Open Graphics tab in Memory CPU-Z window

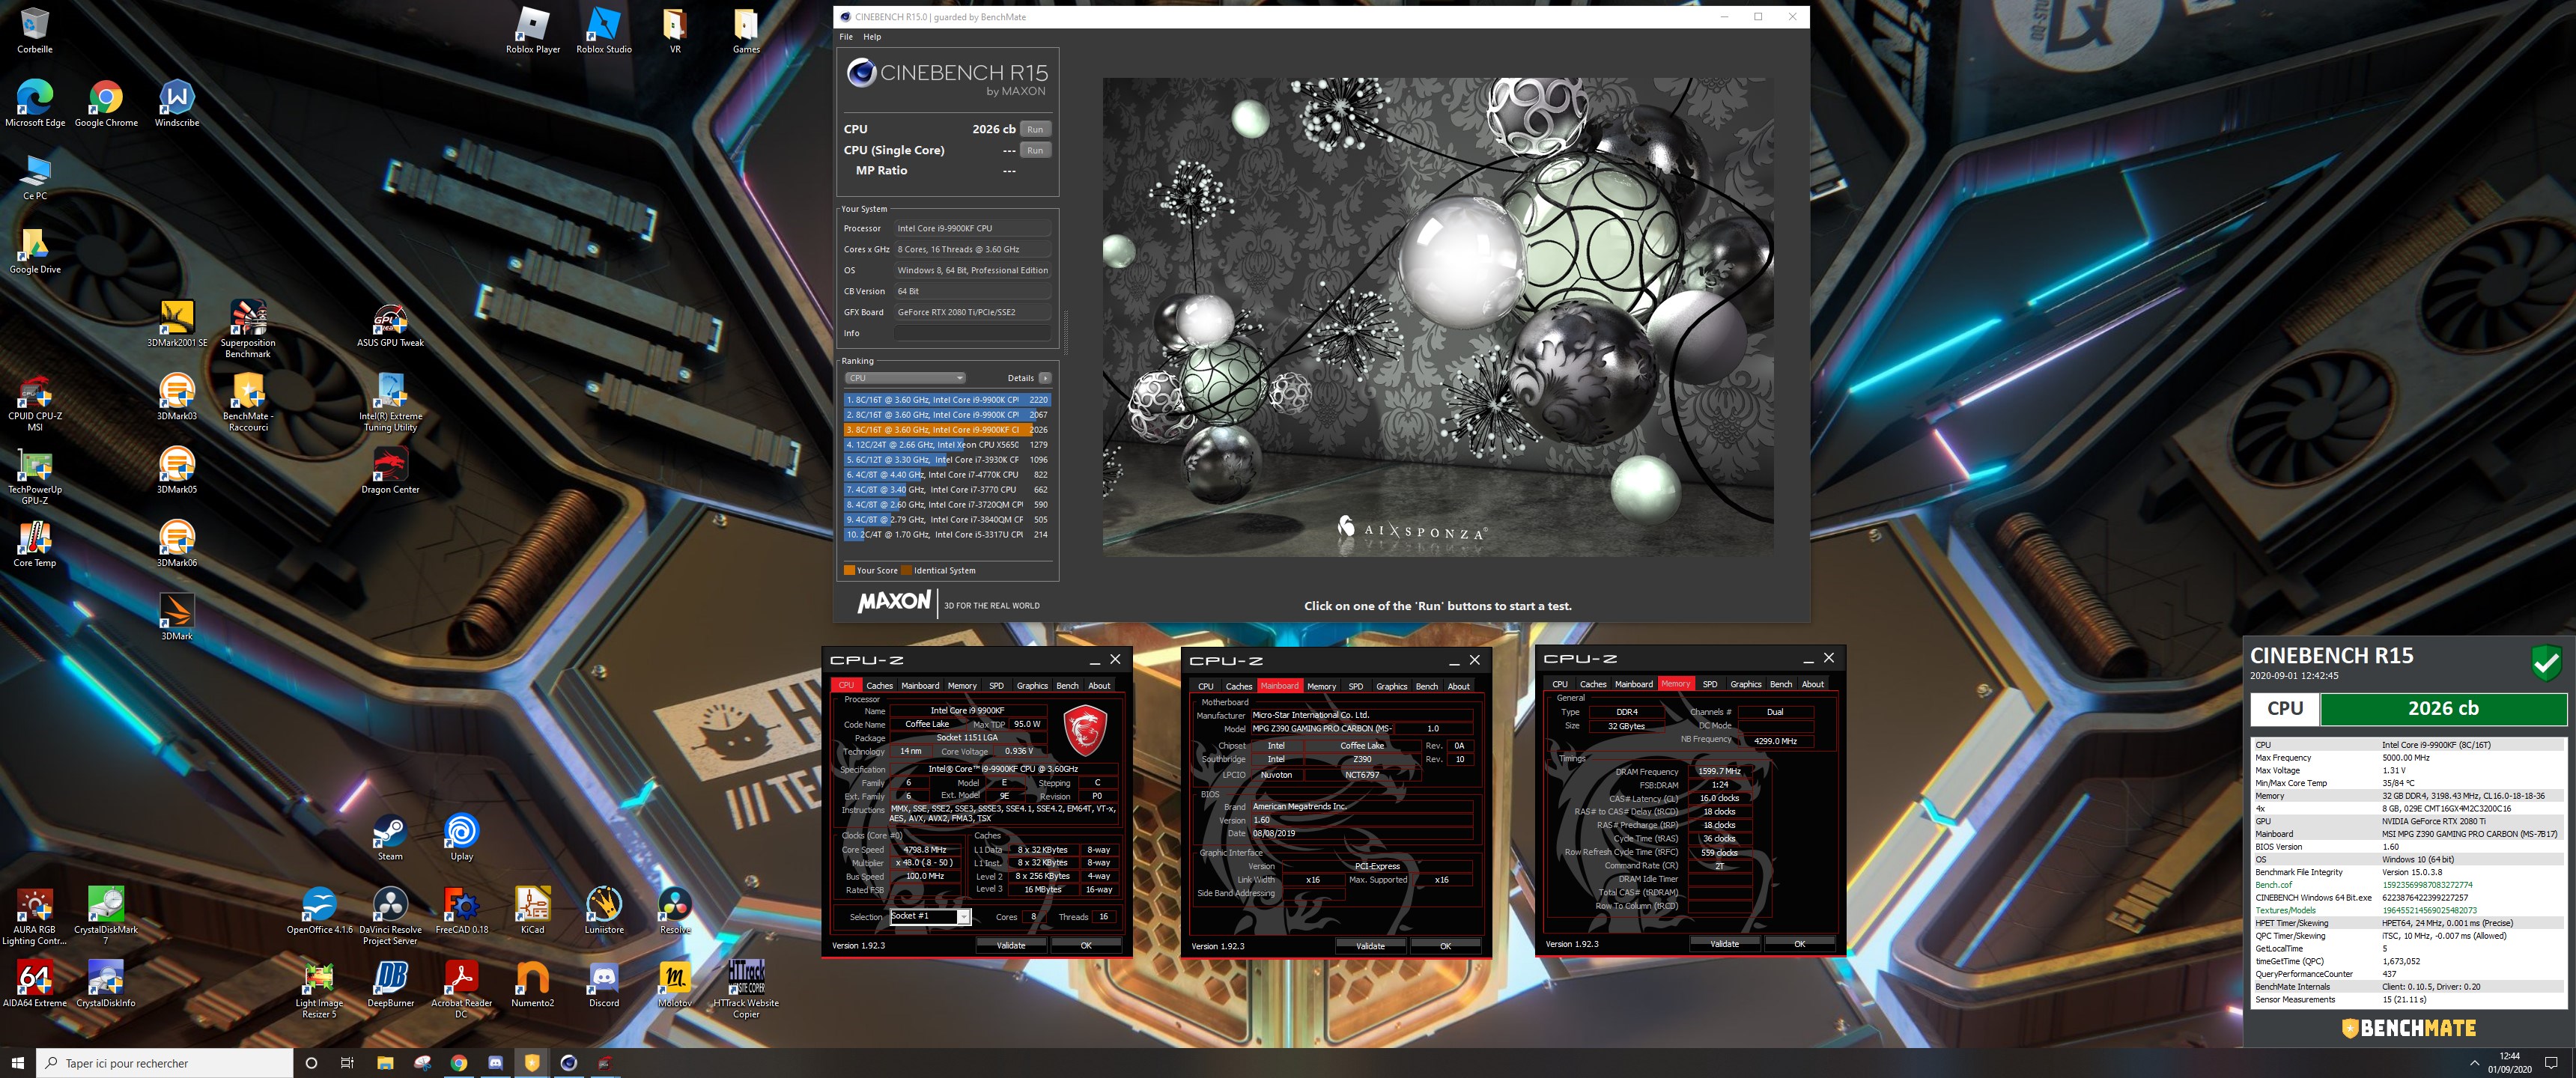1745,684
